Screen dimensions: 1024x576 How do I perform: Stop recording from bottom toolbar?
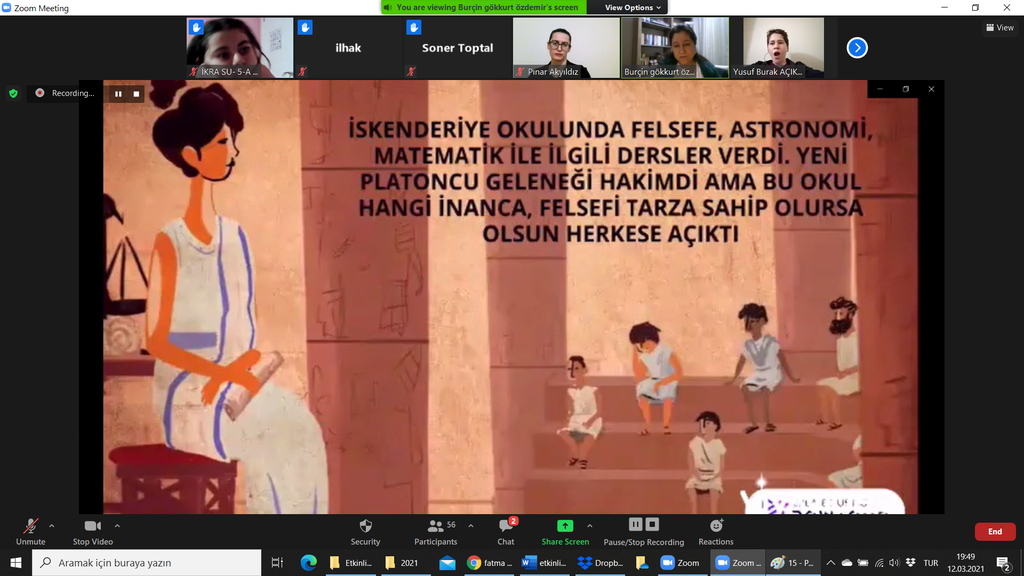[x=652, y=524]
